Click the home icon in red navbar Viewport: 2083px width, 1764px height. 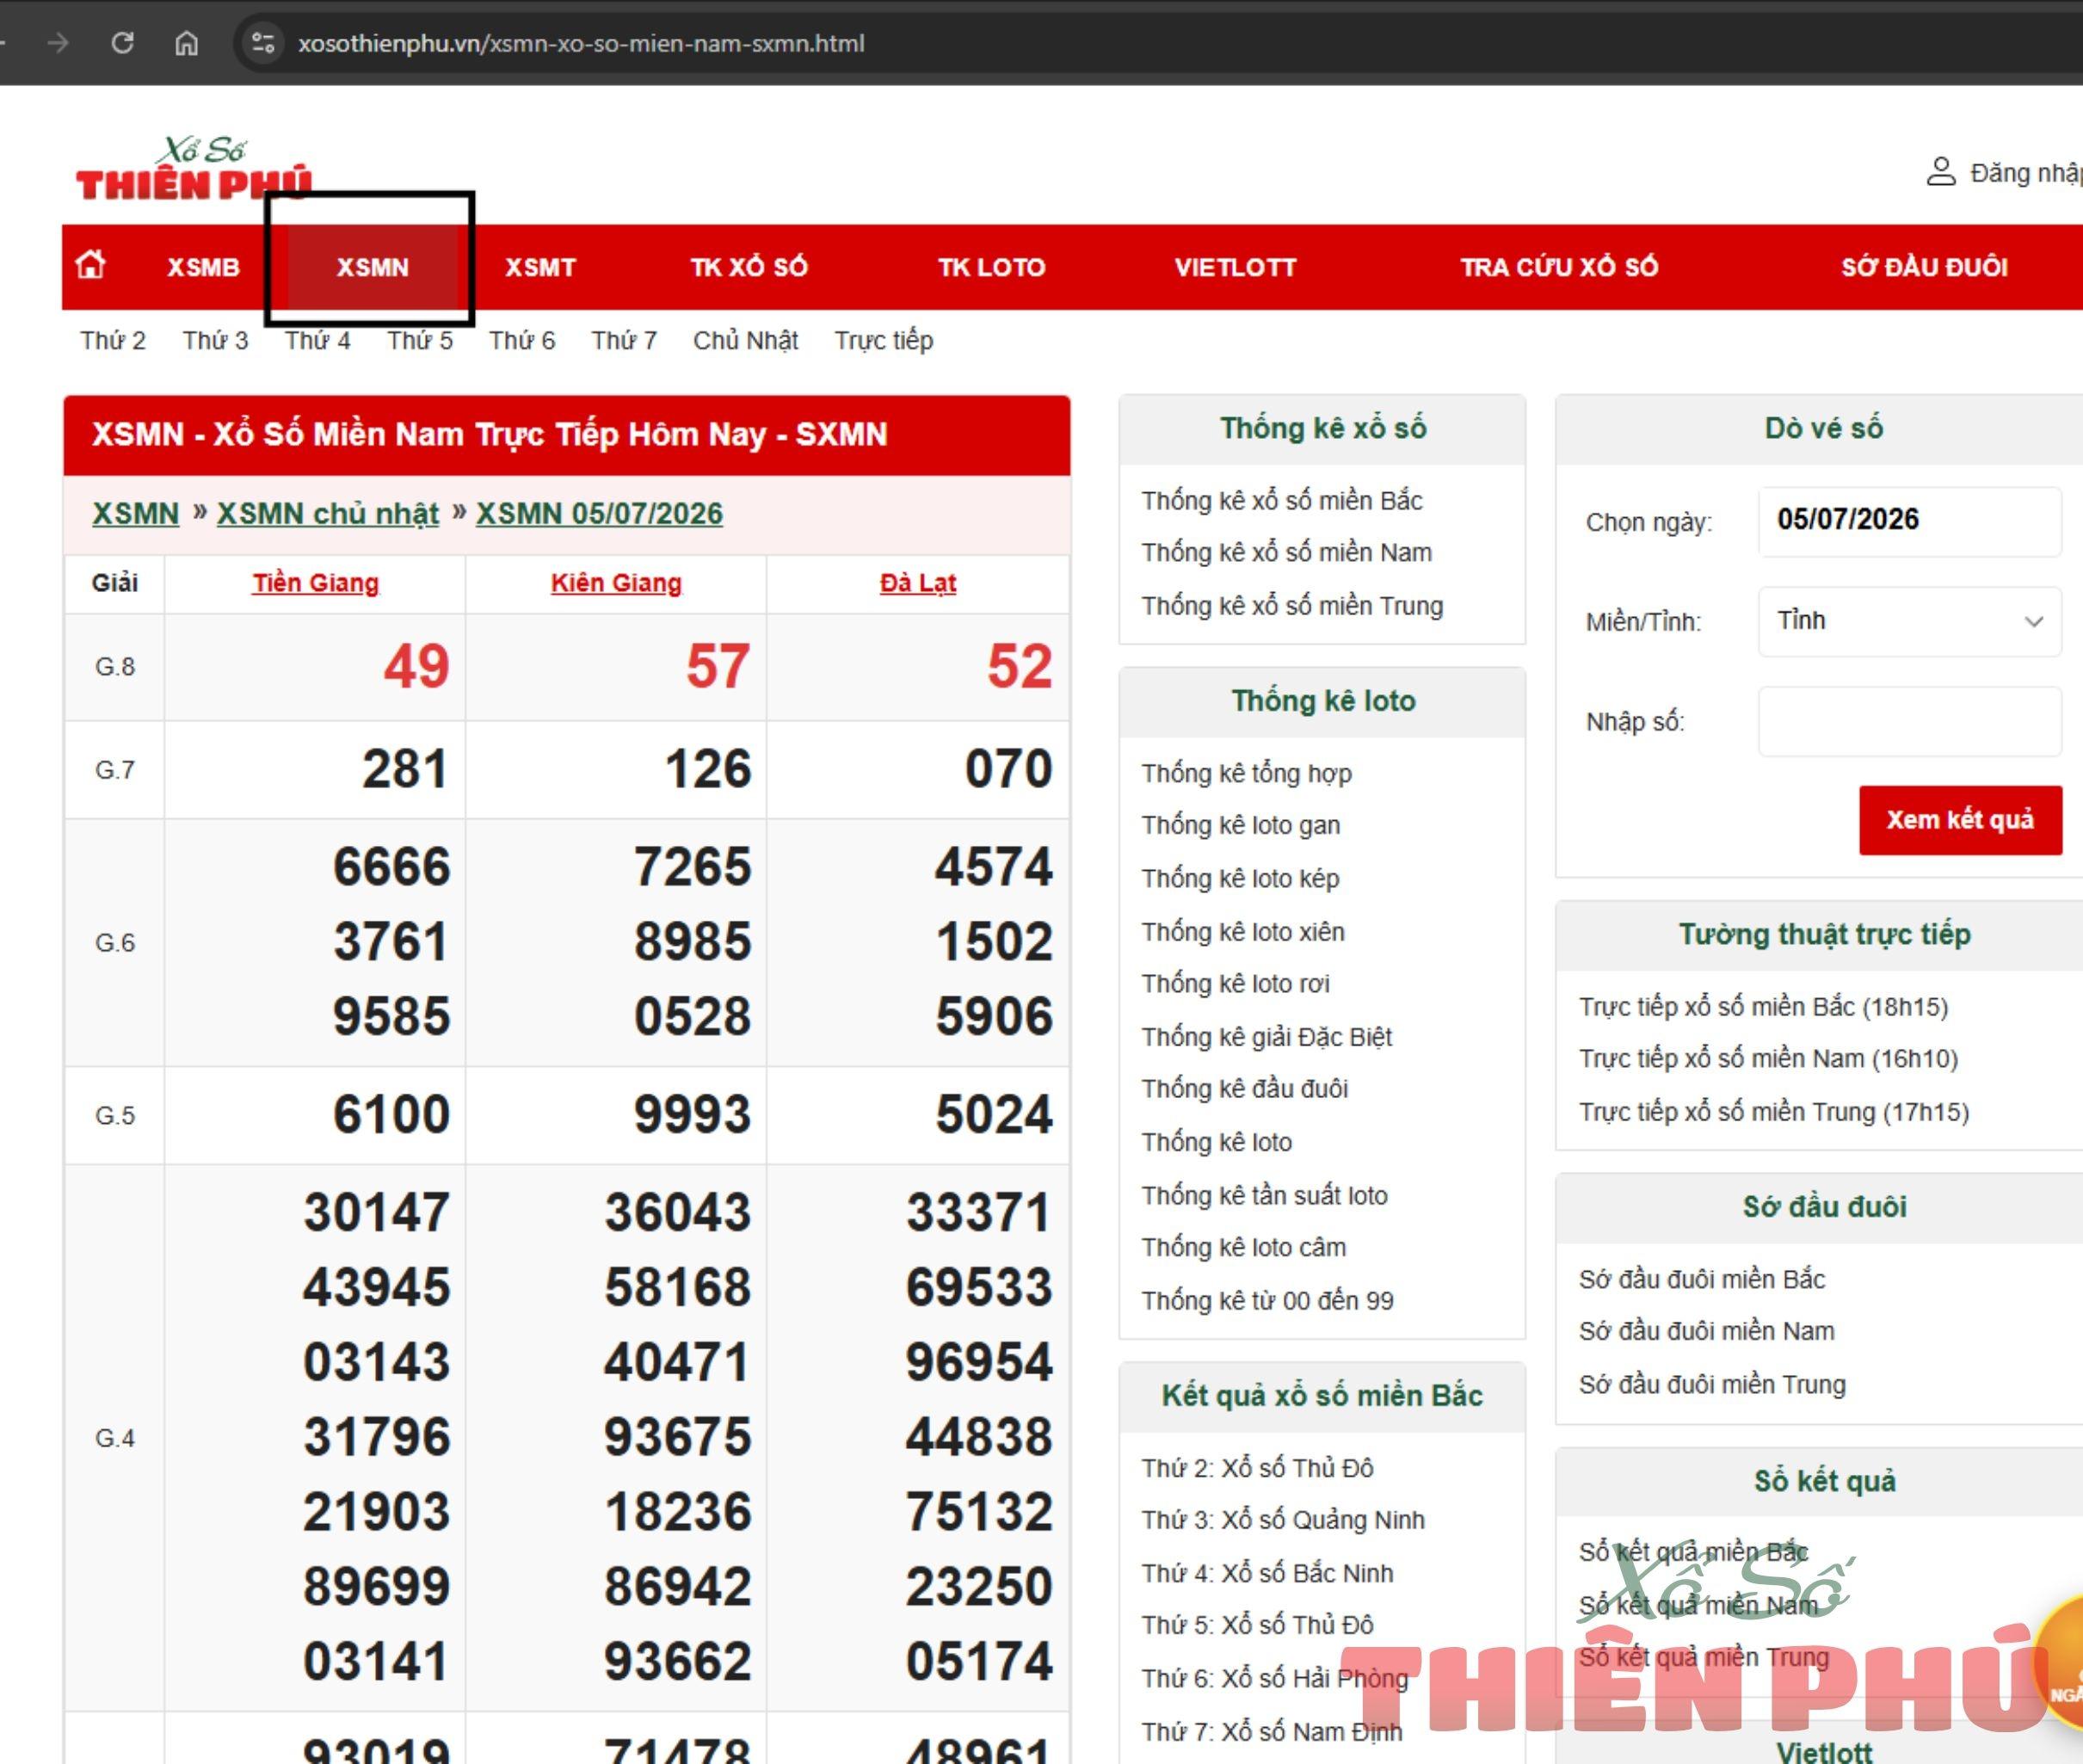pos(91,265)
